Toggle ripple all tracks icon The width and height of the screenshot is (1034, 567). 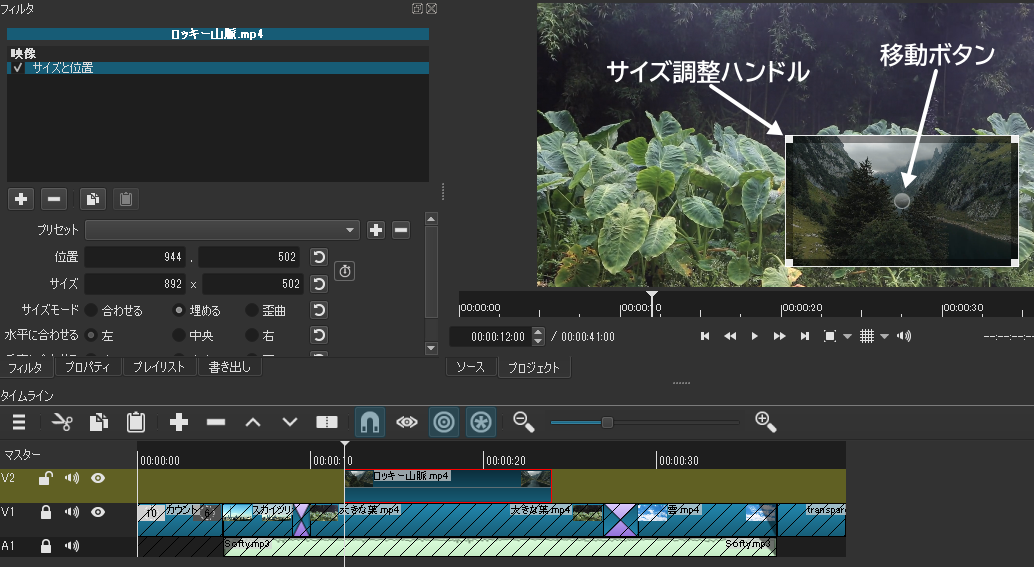[481, 422]
